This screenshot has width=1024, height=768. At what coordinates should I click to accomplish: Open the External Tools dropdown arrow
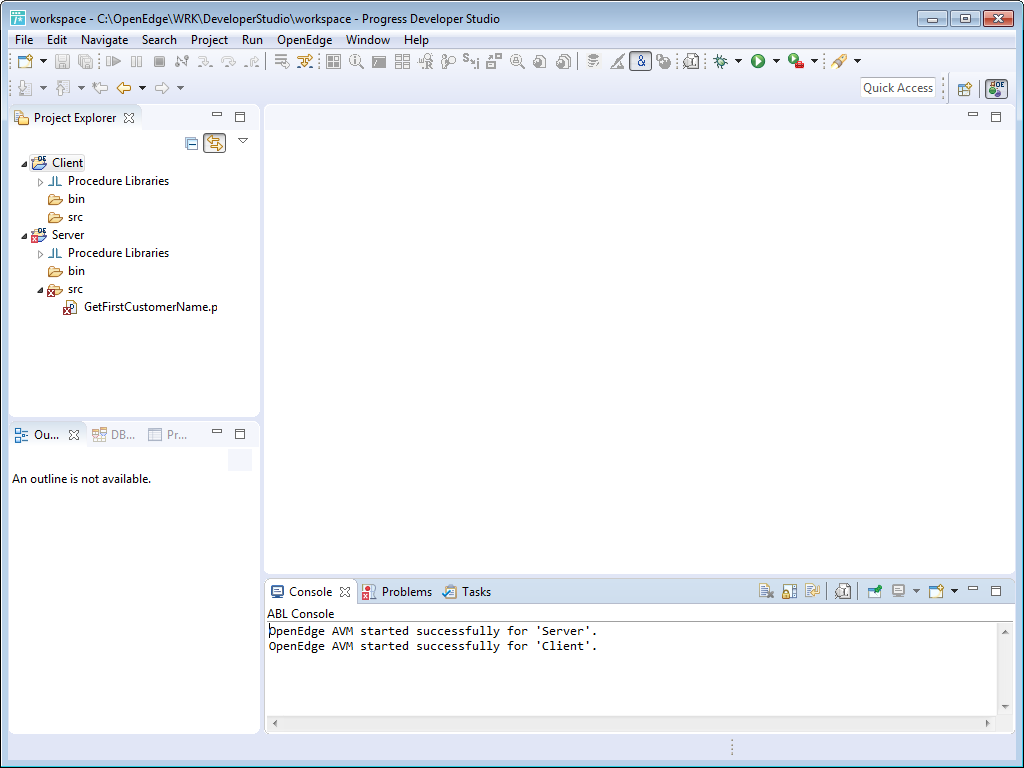point(814,61)
